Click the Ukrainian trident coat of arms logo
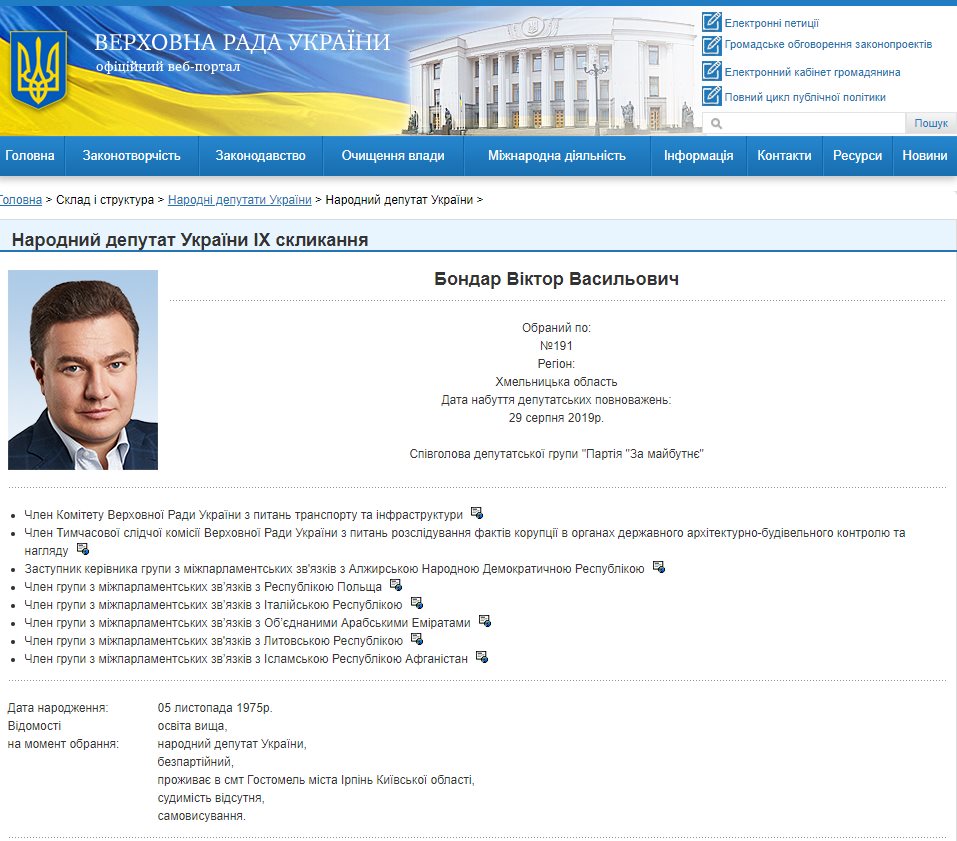Screen dimensions: 957x841 38,68
